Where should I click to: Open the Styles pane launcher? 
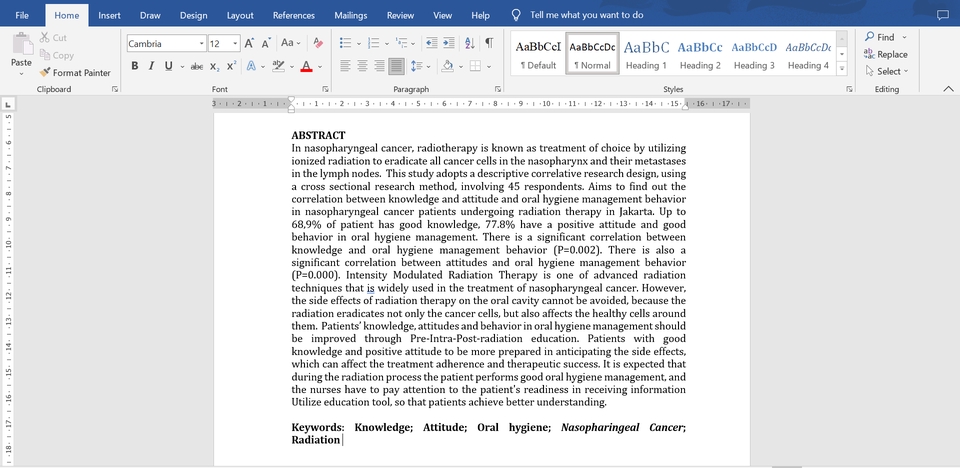[849, 89]
